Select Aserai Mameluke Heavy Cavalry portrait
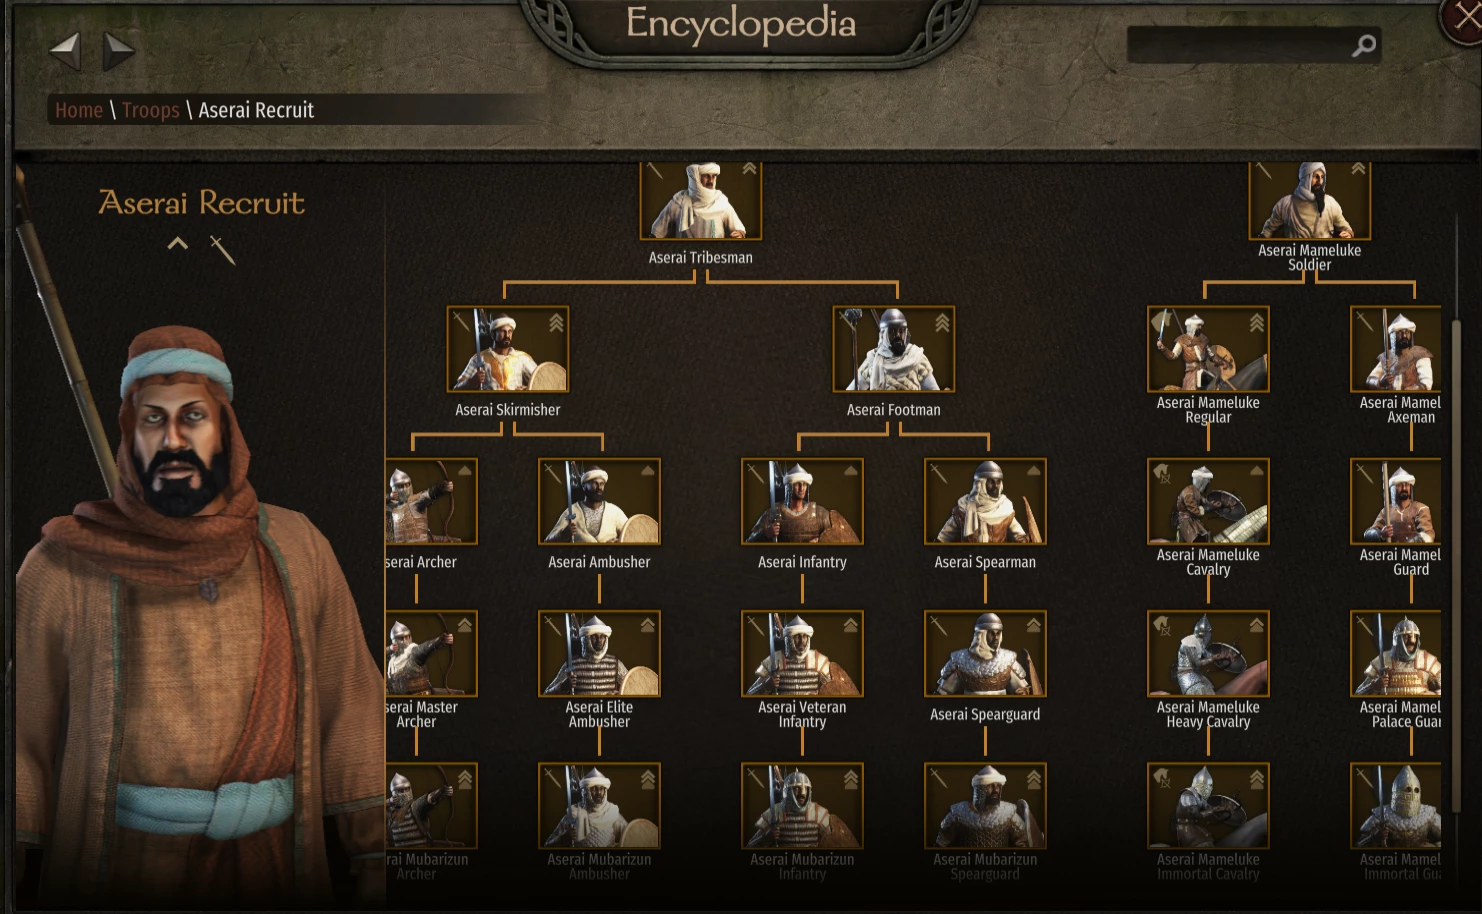 point(1208,654)
